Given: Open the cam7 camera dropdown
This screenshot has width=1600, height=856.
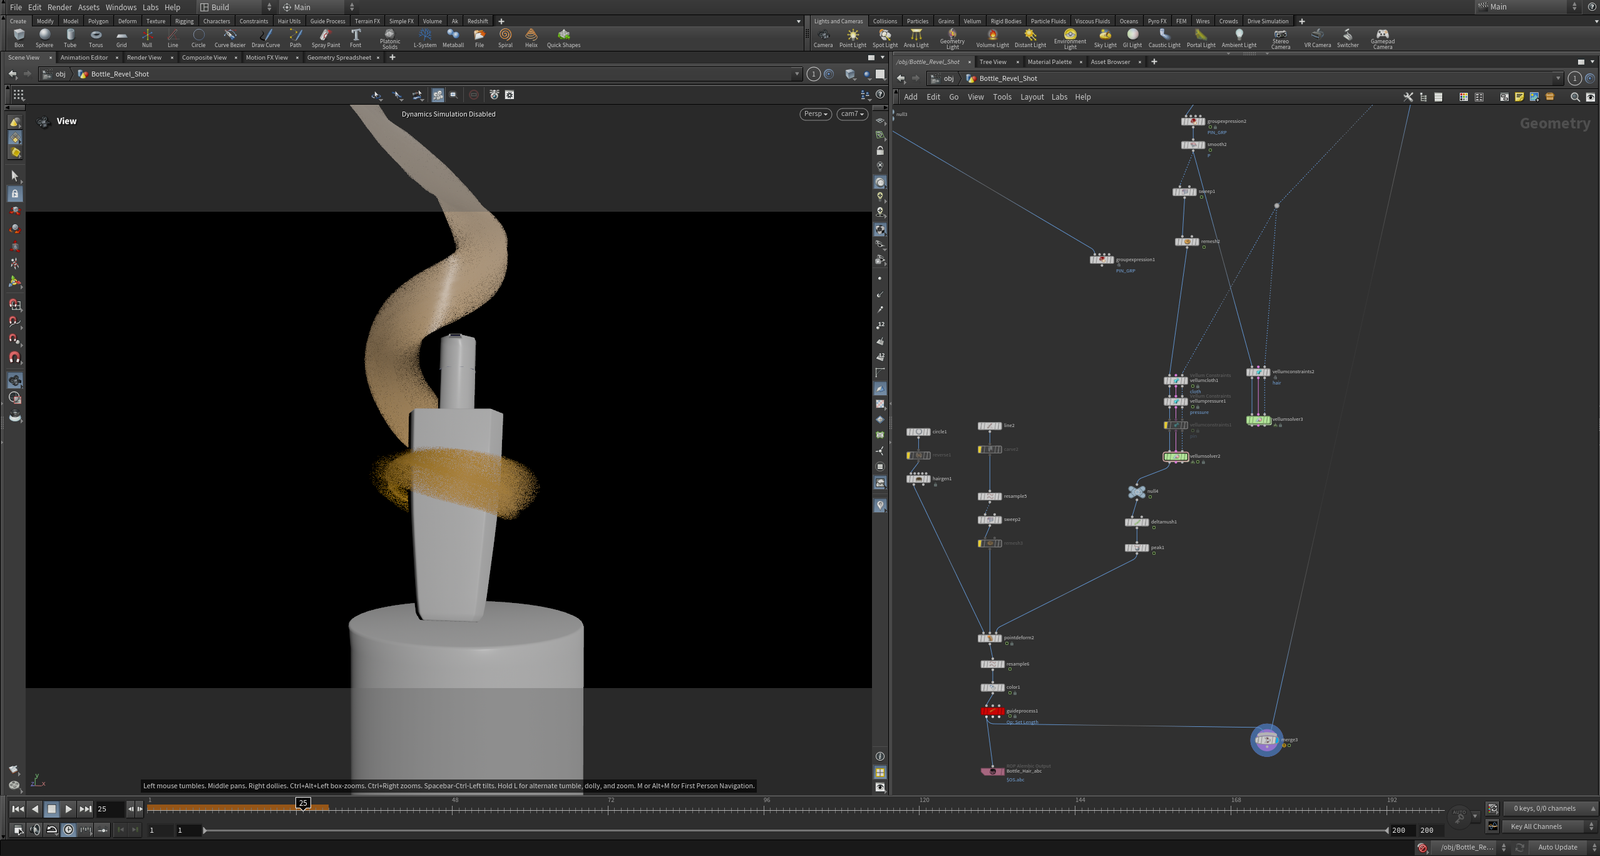Looking at the screenshot, I should pos(852,114).
